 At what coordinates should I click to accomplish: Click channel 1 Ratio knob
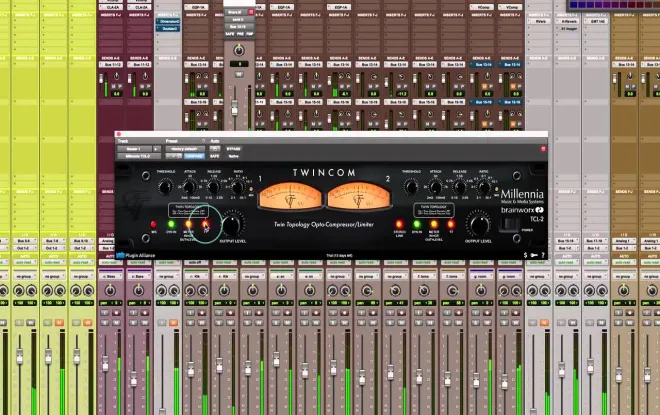pos(237,187)
